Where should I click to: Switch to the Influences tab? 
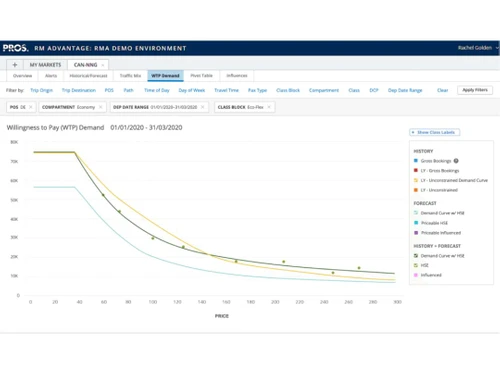(x=237, y=76)
